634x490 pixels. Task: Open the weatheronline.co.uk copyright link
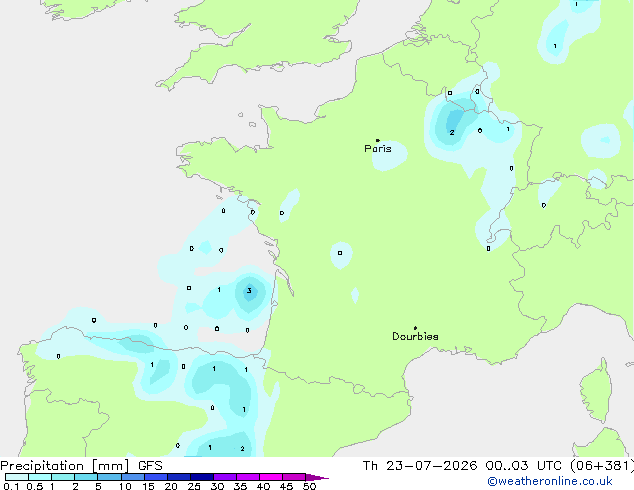click(x=550, y=481)
